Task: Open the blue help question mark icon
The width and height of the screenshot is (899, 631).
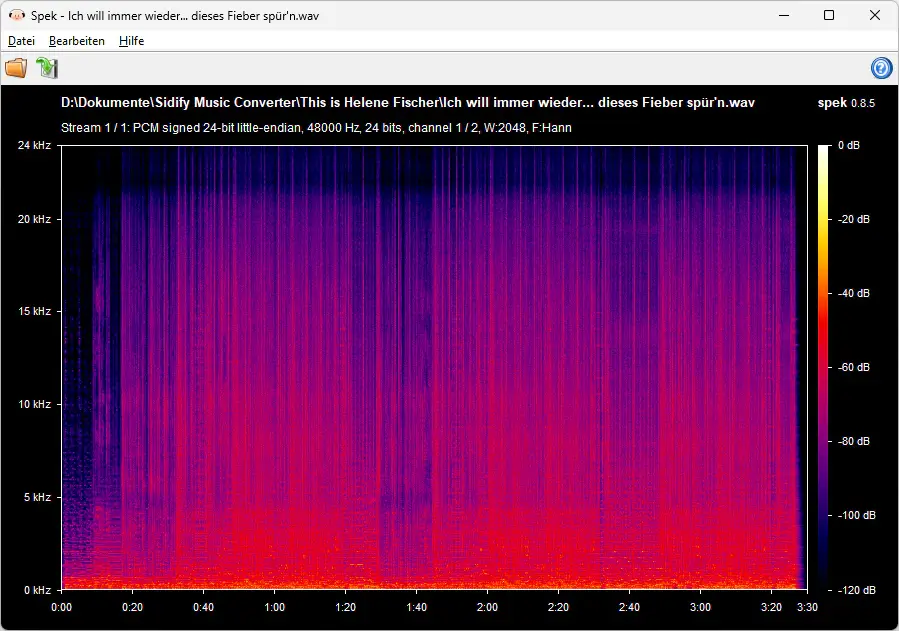Action: [881, 68]
